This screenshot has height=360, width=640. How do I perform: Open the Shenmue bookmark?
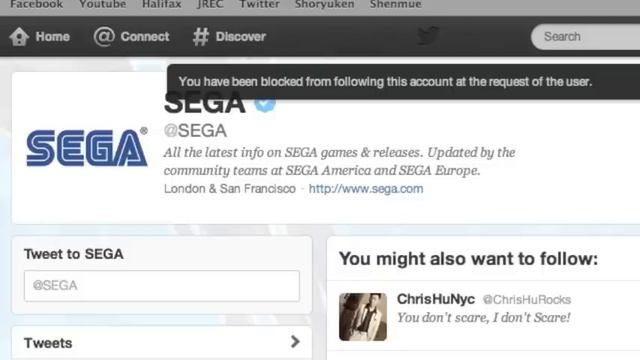pyautogui.click(x=396, y=4)
